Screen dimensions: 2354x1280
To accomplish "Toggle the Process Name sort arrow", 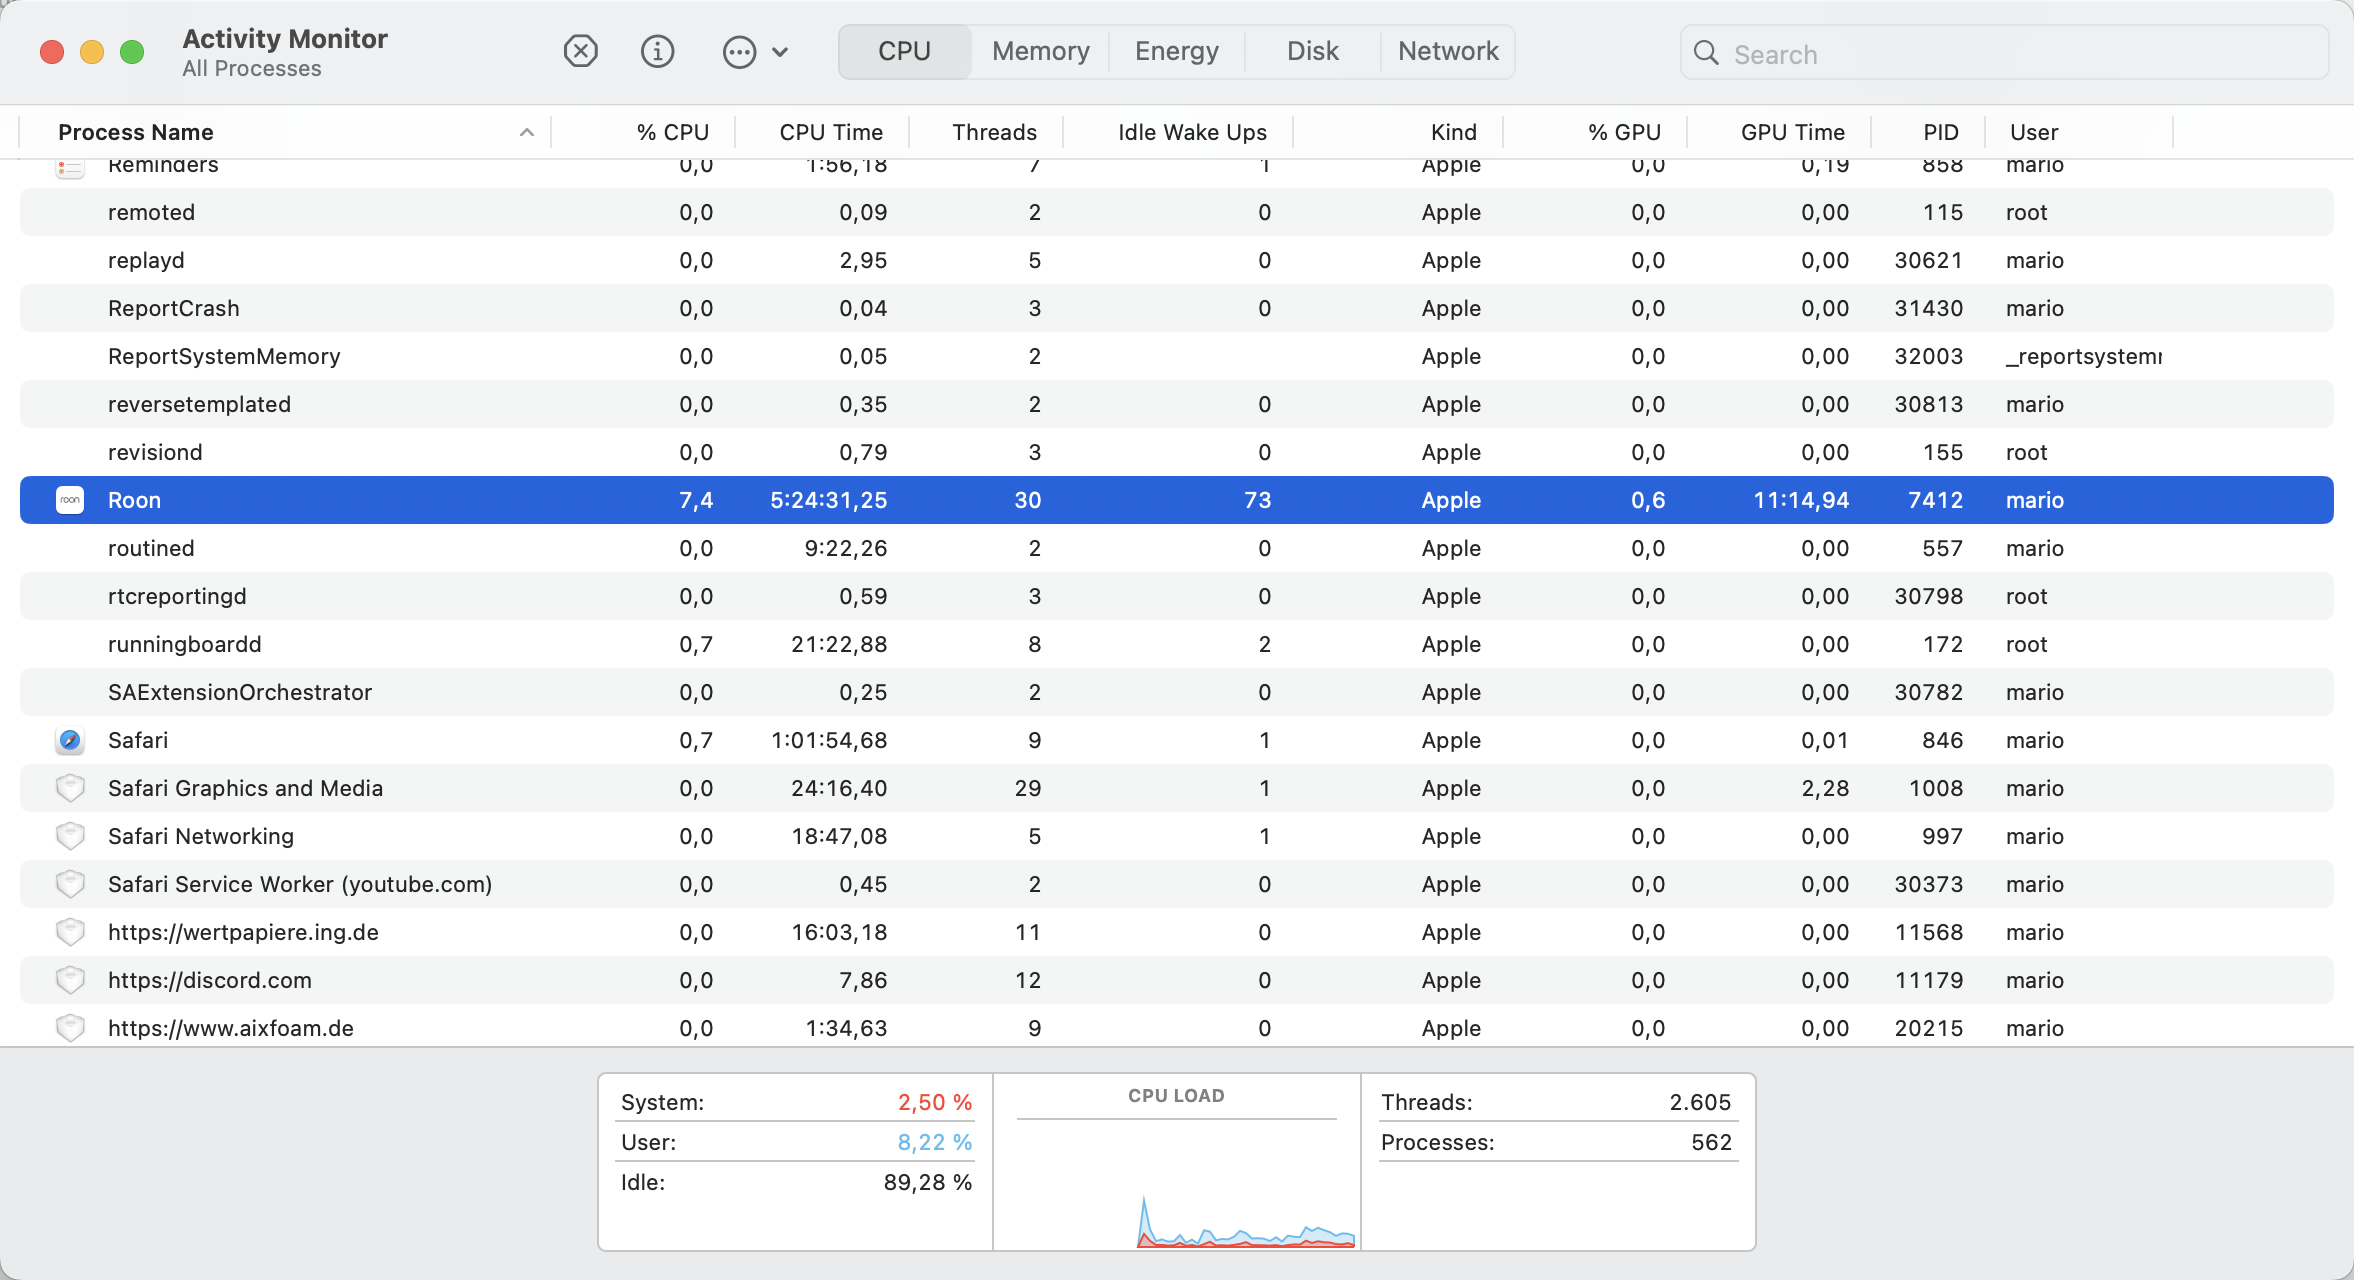I will point(527,132).
